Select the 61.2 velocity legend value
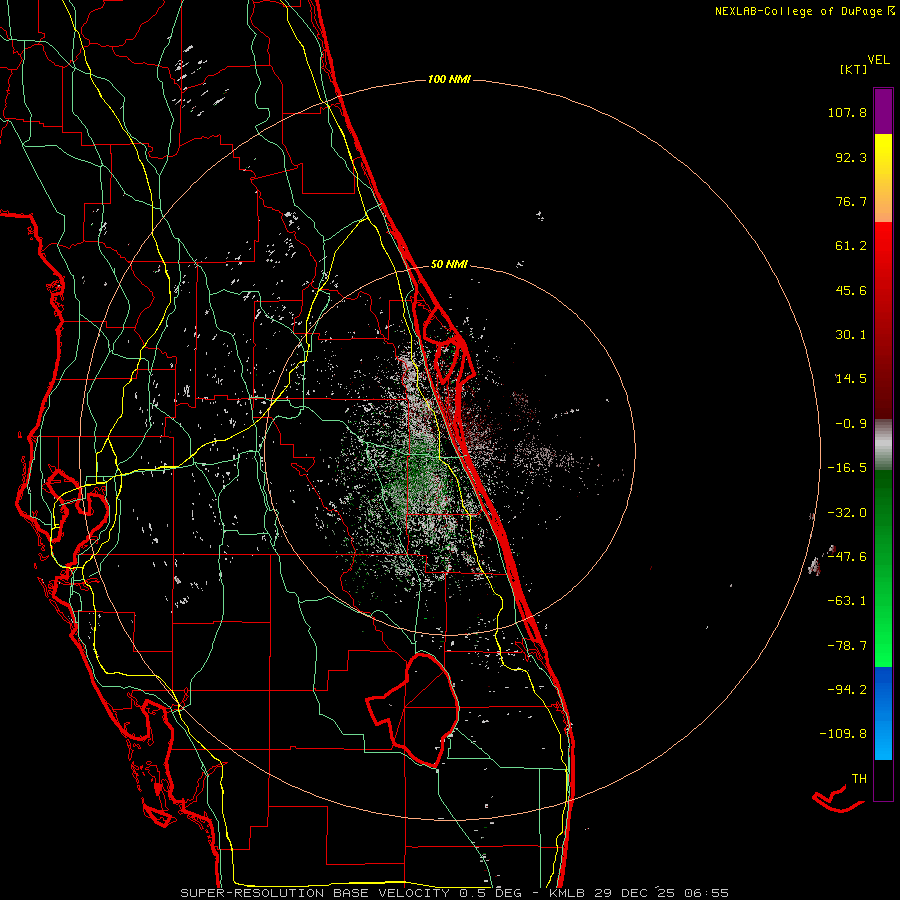 tap(851, 246)
